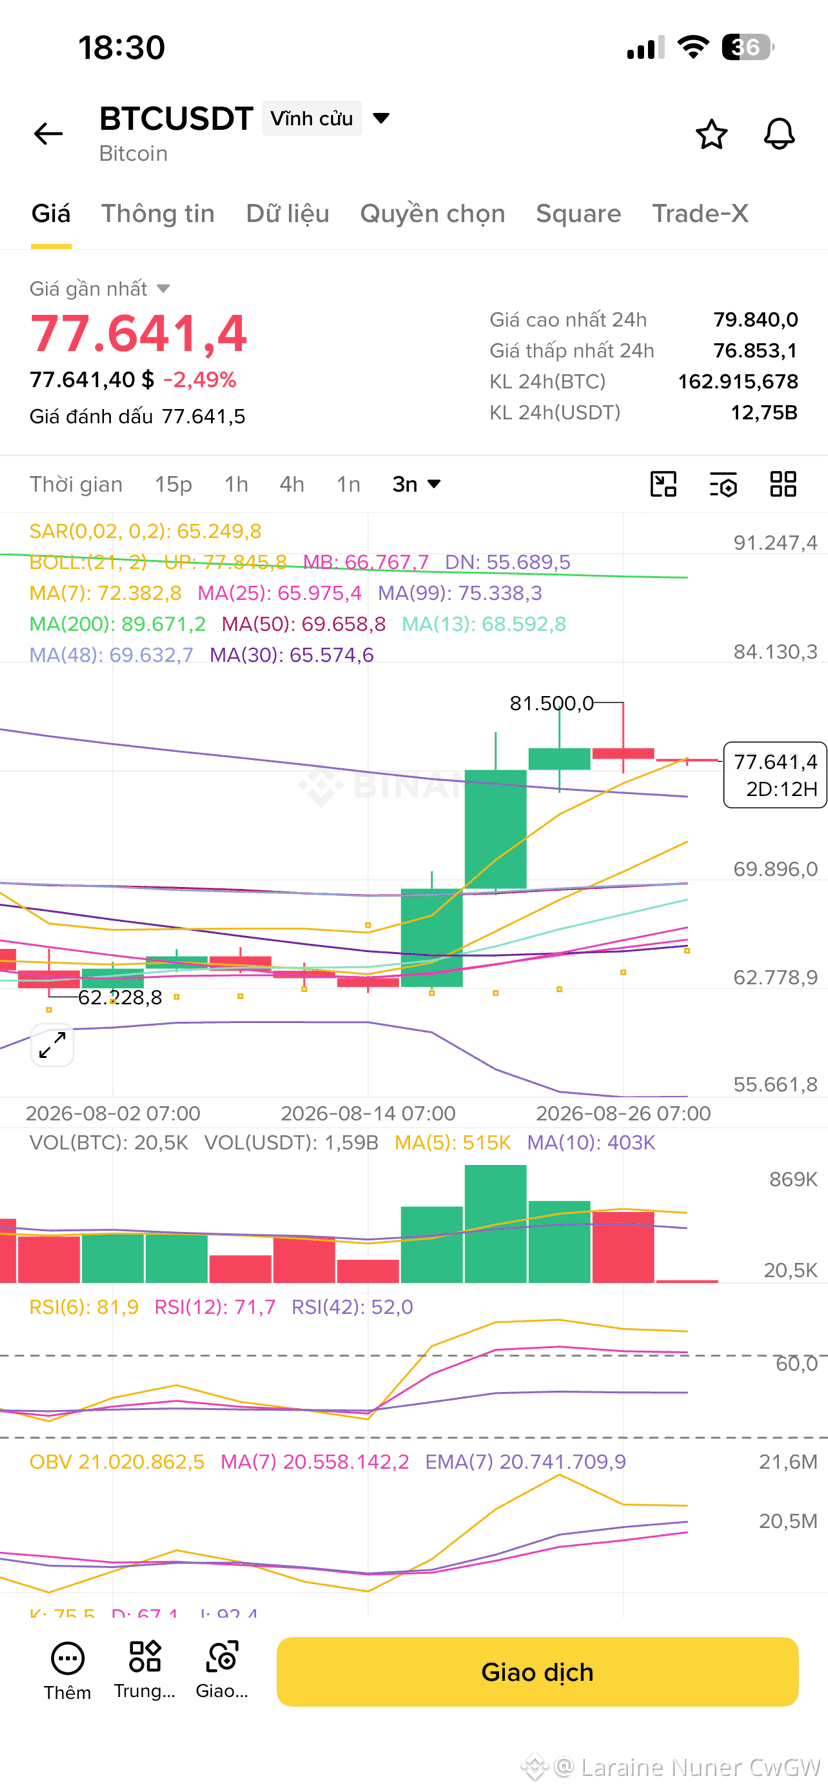Tap the EMA(7) 20.741.709,9 label
This screenshot has height=1792, width=828.
coord(525,1462)
